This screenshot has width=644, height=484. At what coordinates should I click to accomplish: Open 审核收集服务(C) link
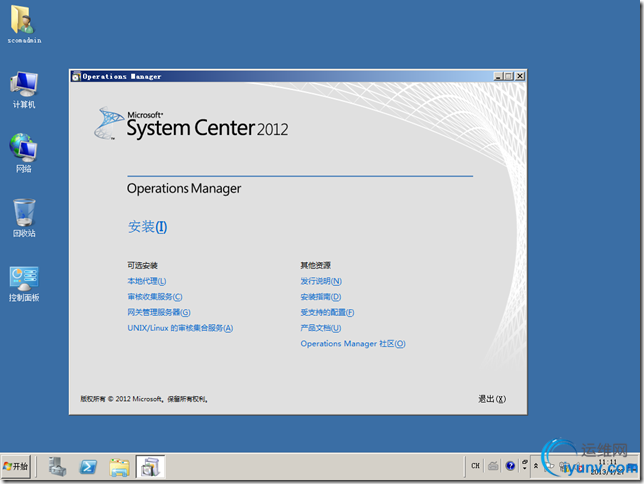[154, 297]
